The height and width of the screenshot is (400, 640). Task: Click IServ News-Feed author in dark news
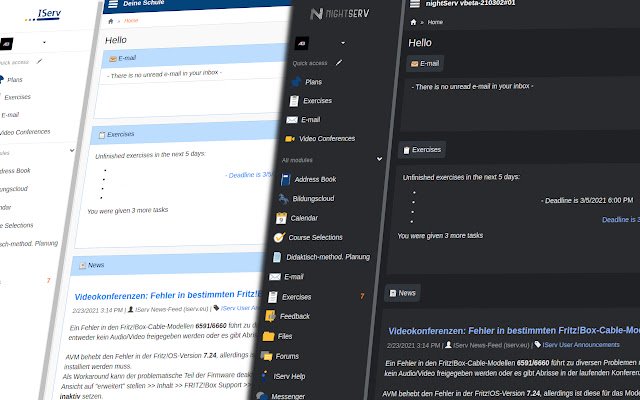pos(491,345)
